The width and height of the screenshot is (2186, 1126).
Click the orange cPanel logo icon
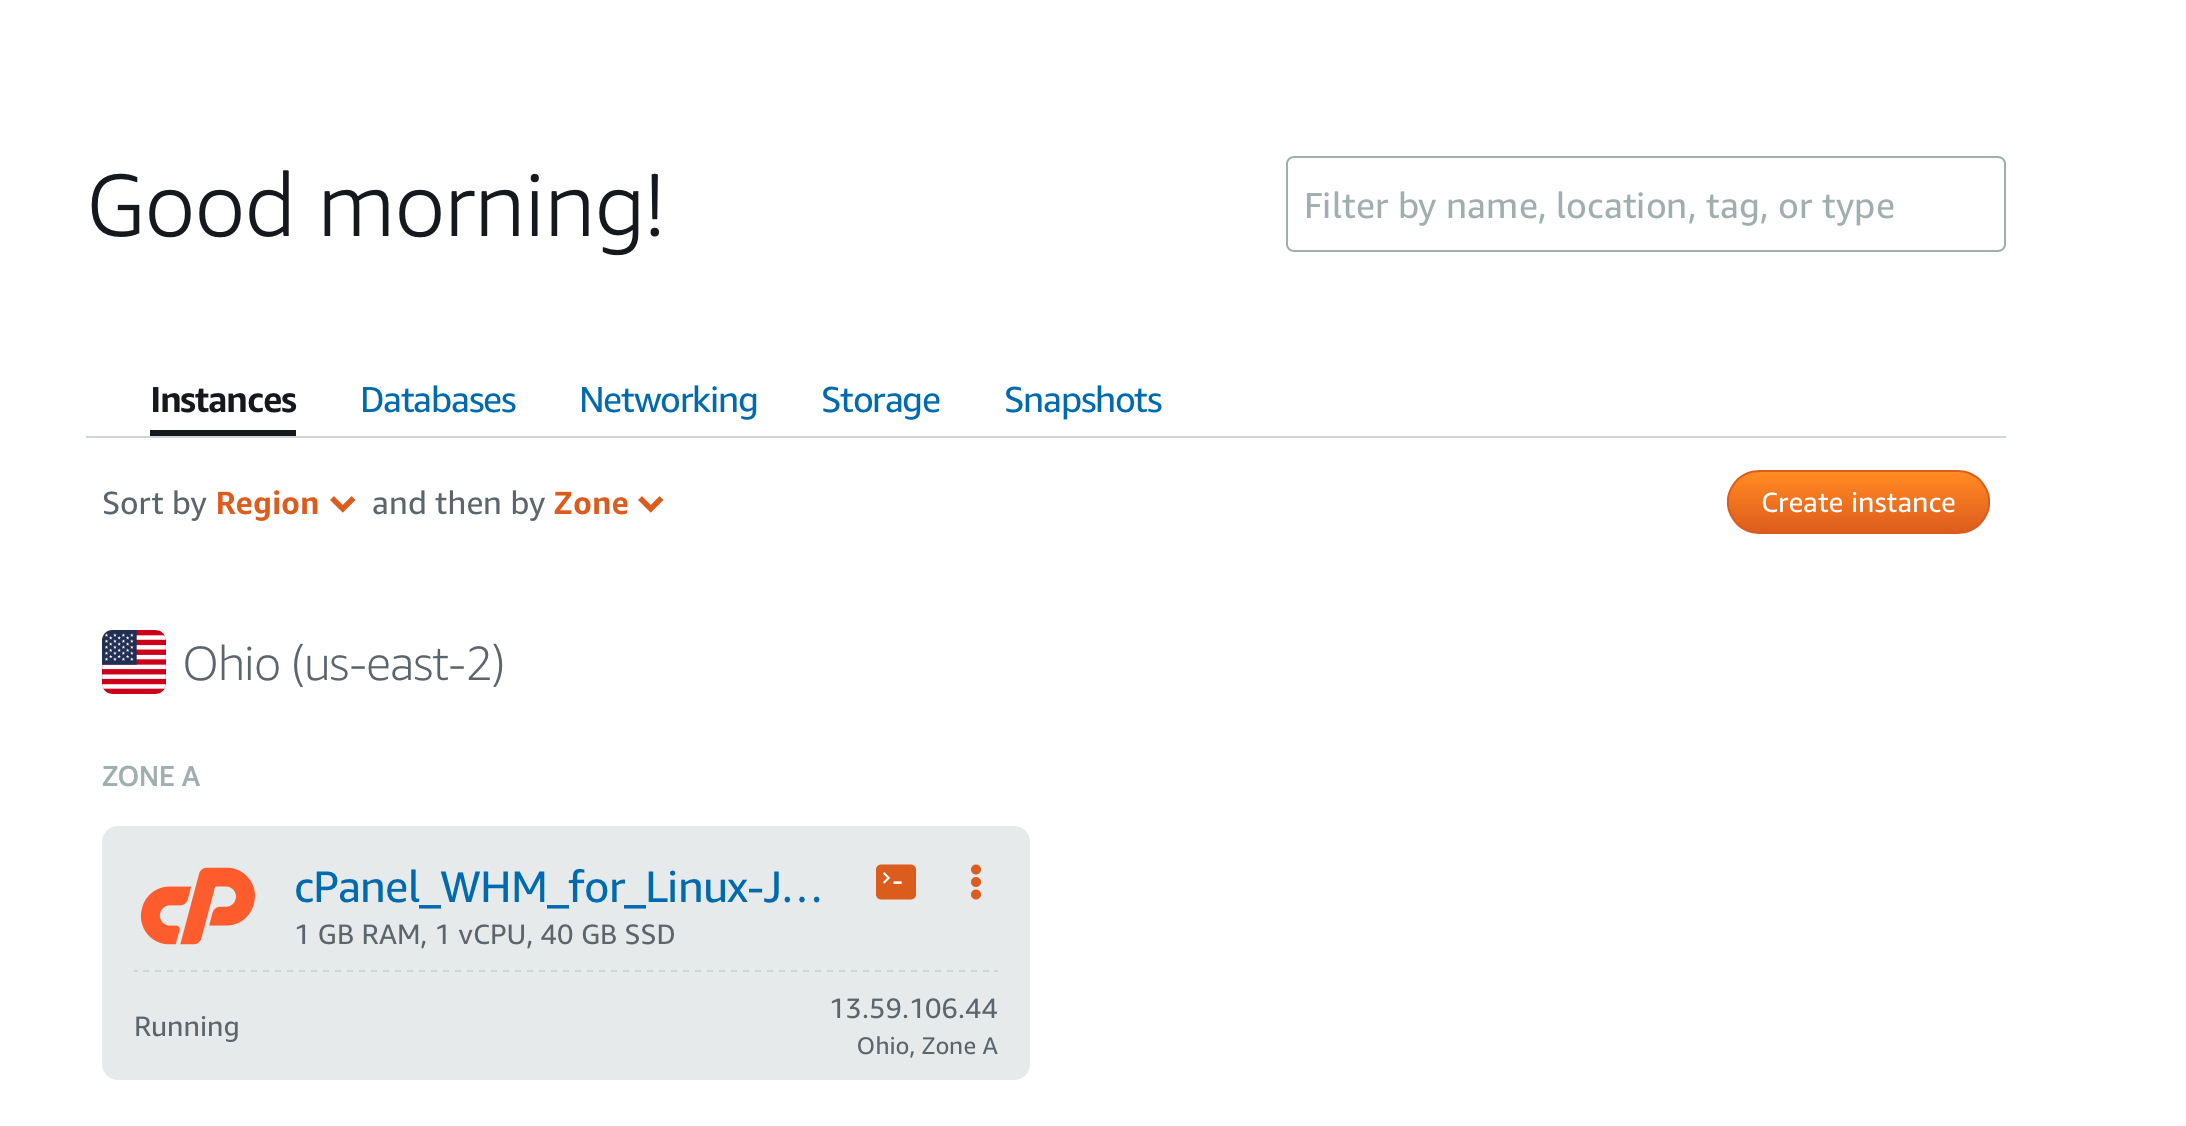coord(198,905)
